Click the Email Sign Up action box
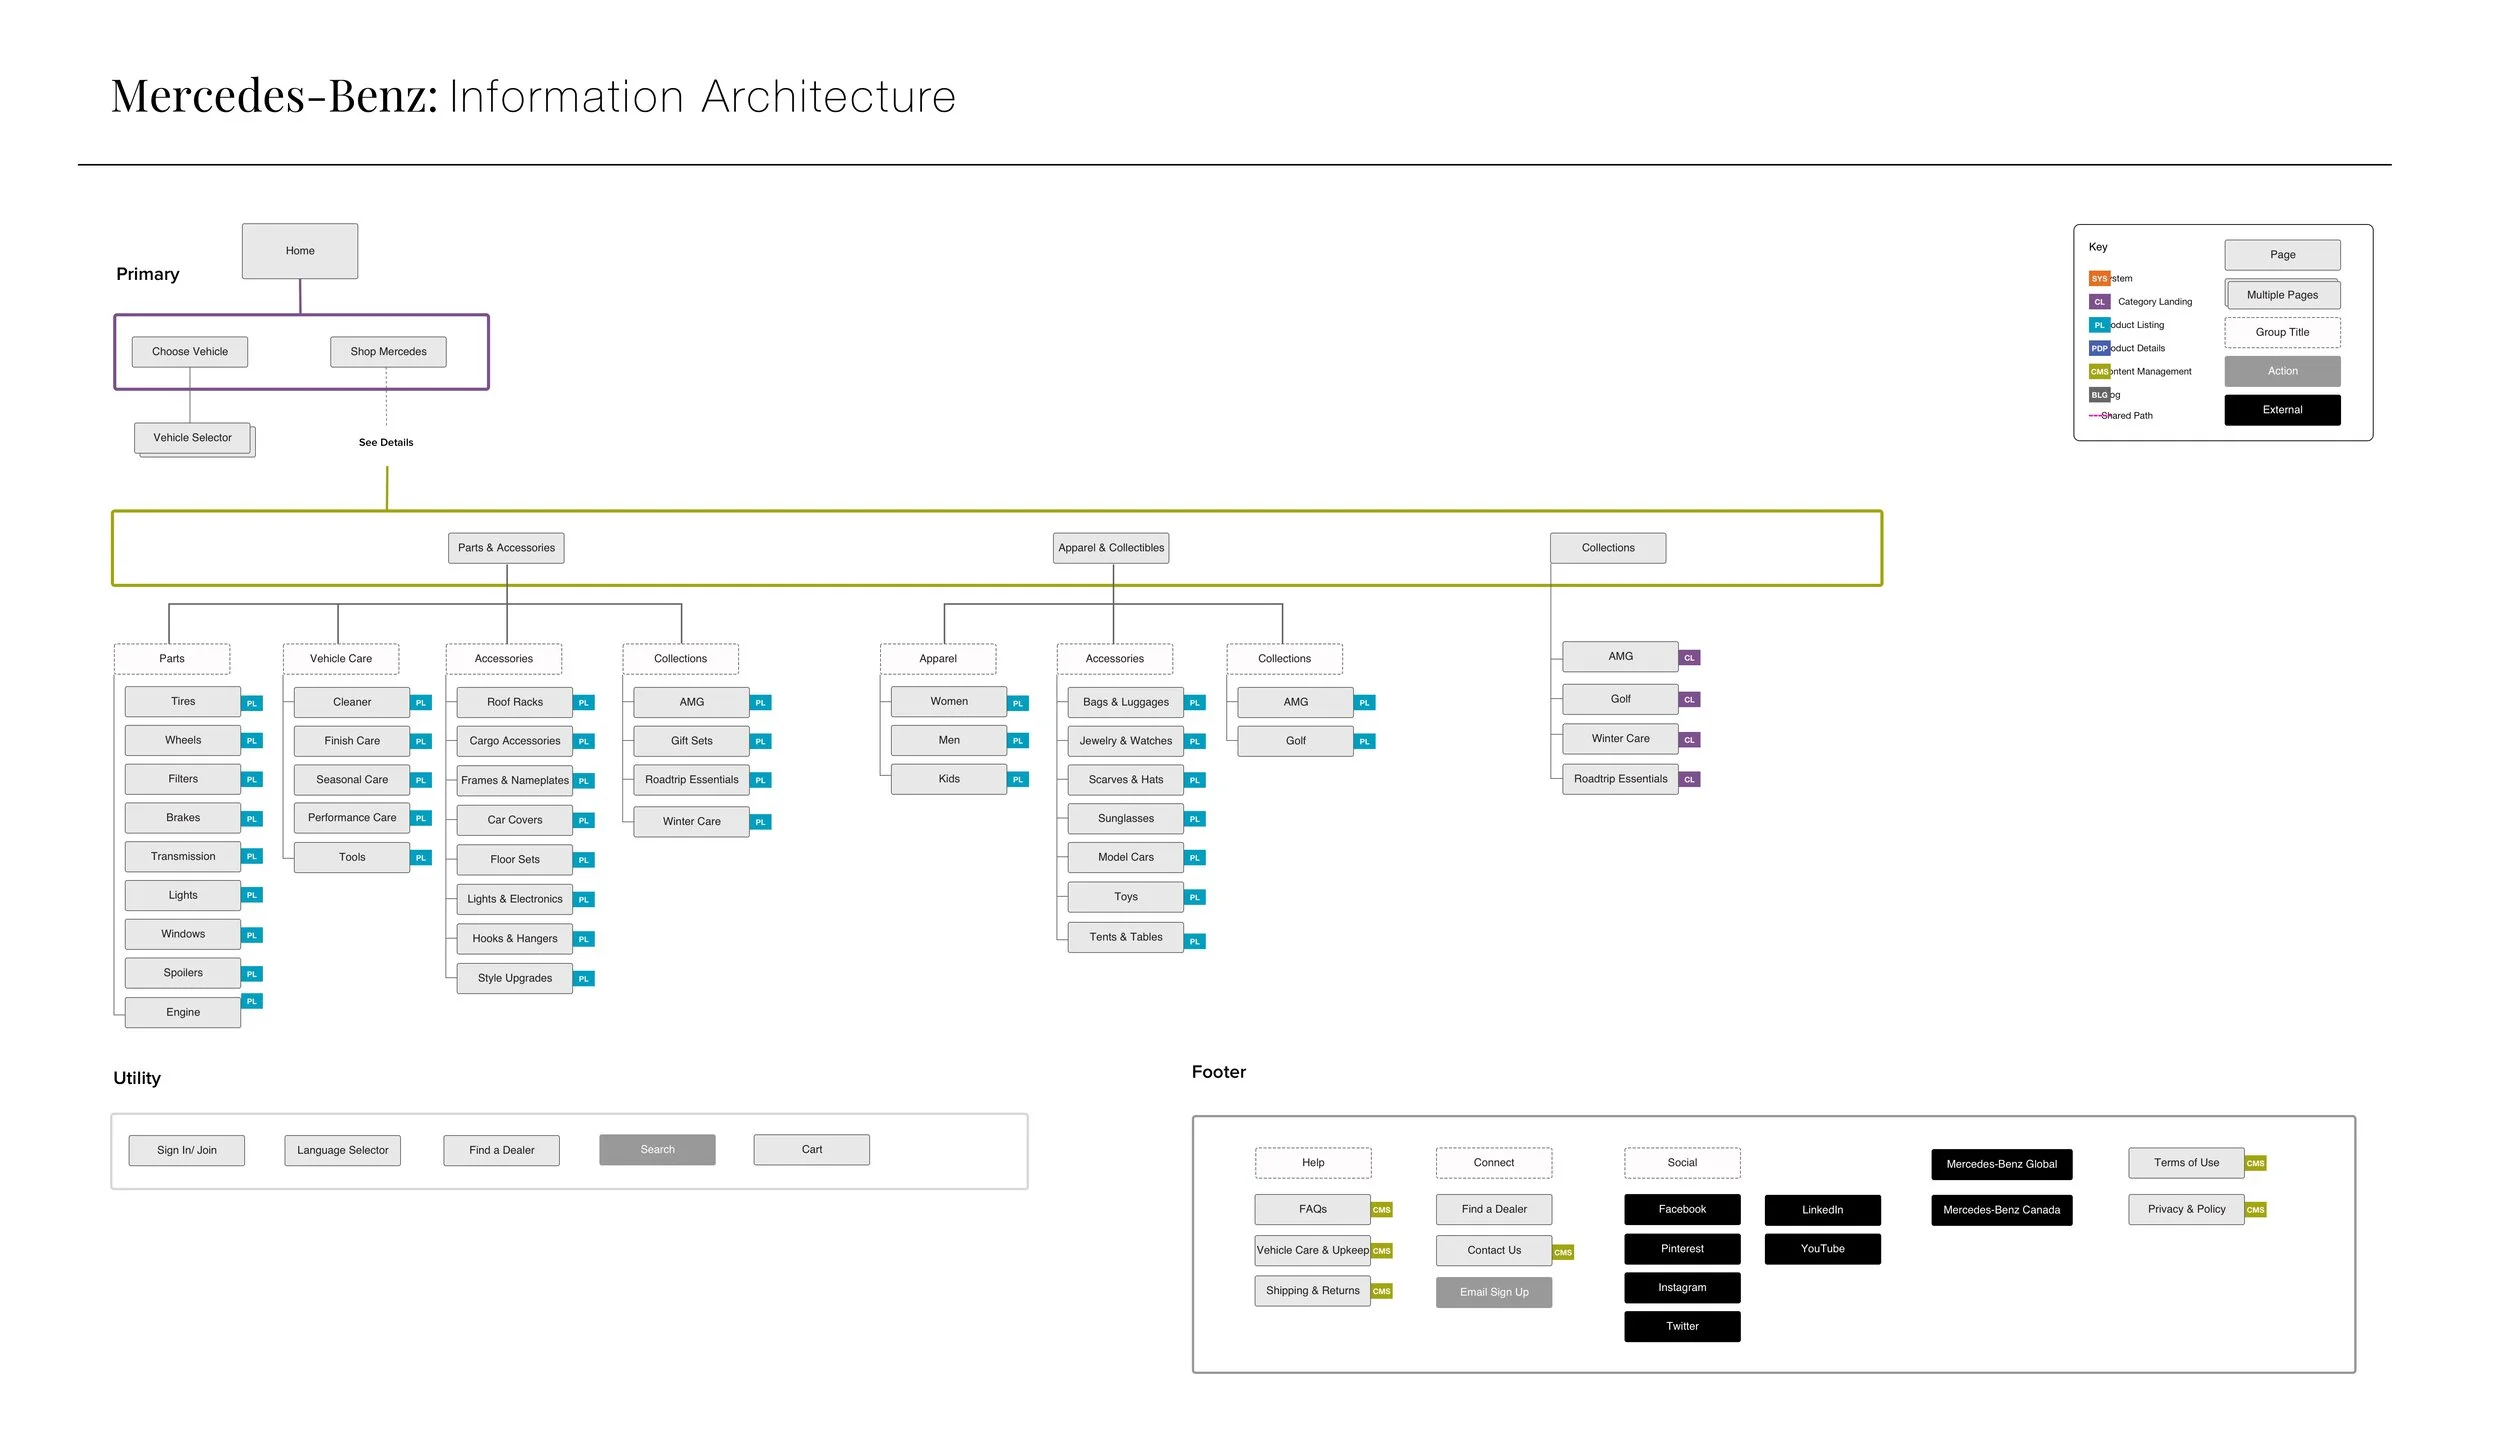This screenshot has width=2500, height=1429. (1494, 1292)
